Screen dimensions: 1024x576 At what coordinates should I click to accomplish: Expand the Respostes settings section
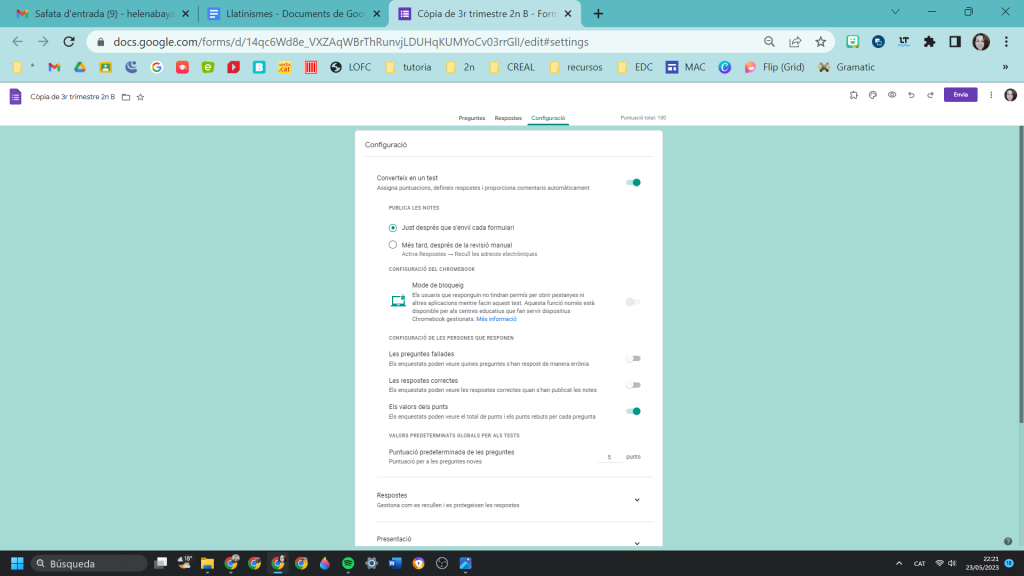pos(637,499)
